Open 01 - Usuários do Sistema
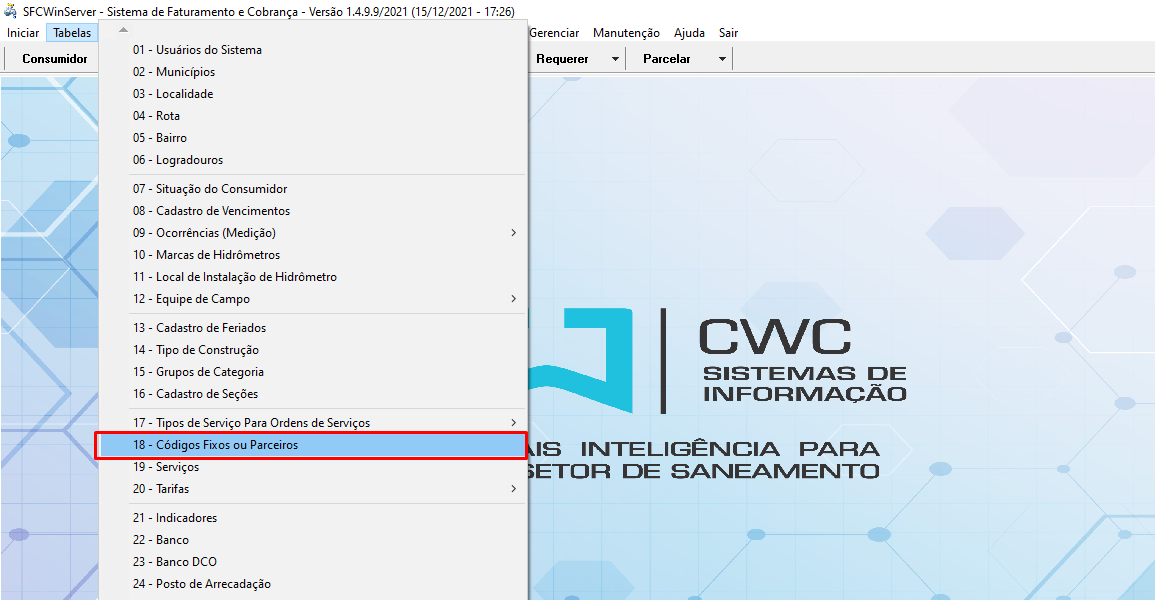 click(x=197, y=50)
